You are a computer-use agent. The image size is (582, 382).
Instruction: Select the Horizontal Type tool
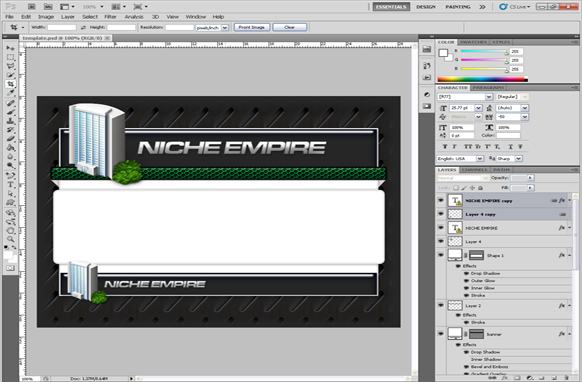[x=10, y=185]
